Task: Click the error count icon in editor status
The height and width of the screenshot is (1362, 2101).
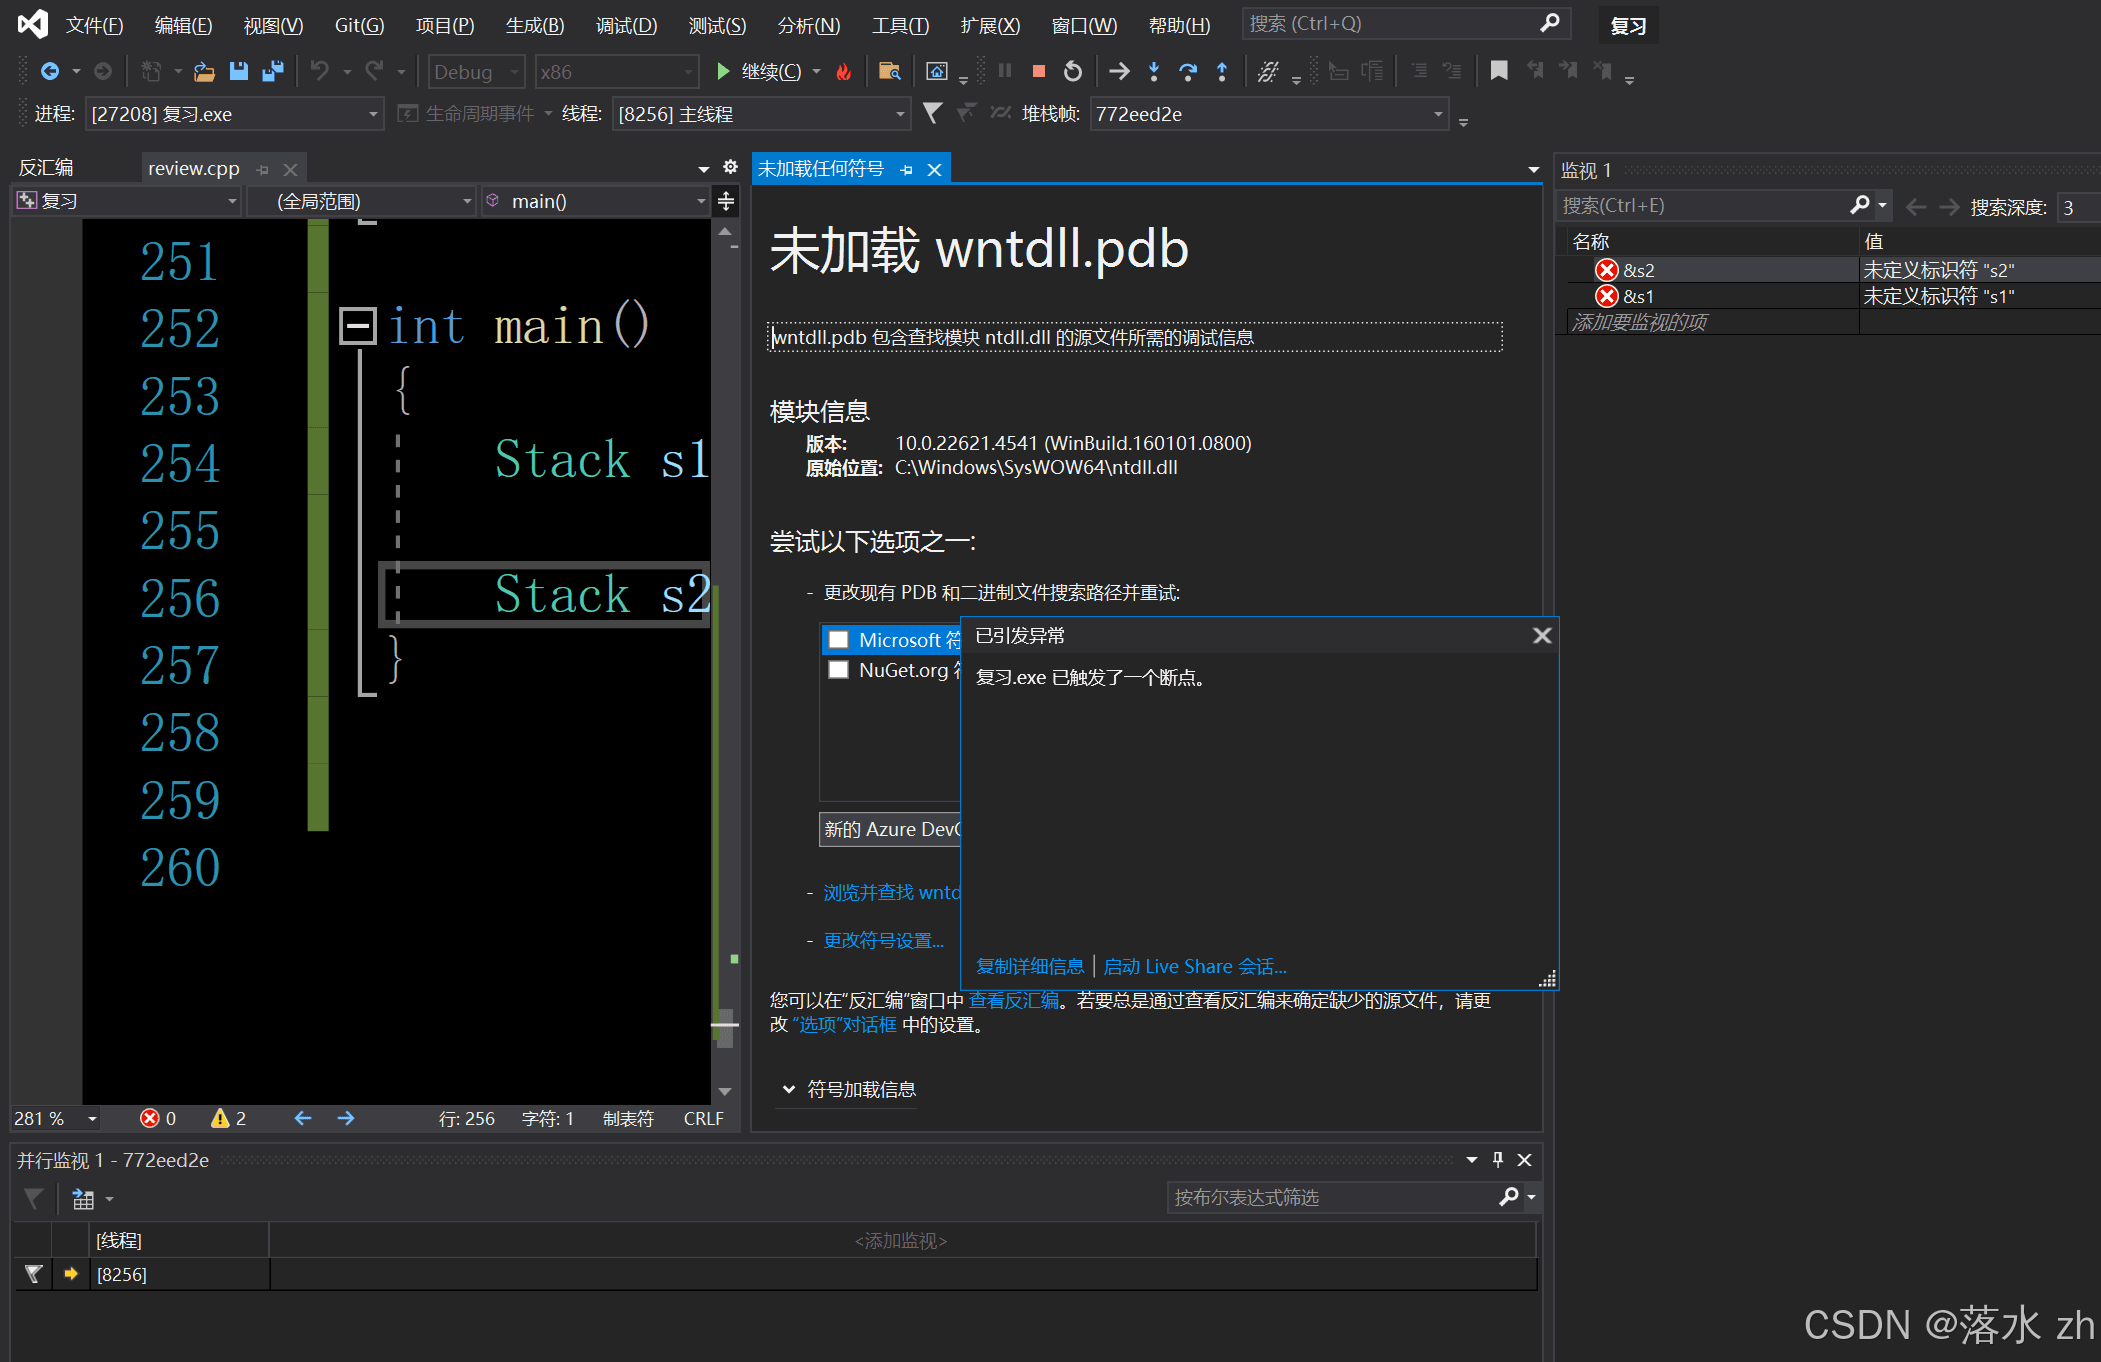Action: click(x=149, y=1118)
